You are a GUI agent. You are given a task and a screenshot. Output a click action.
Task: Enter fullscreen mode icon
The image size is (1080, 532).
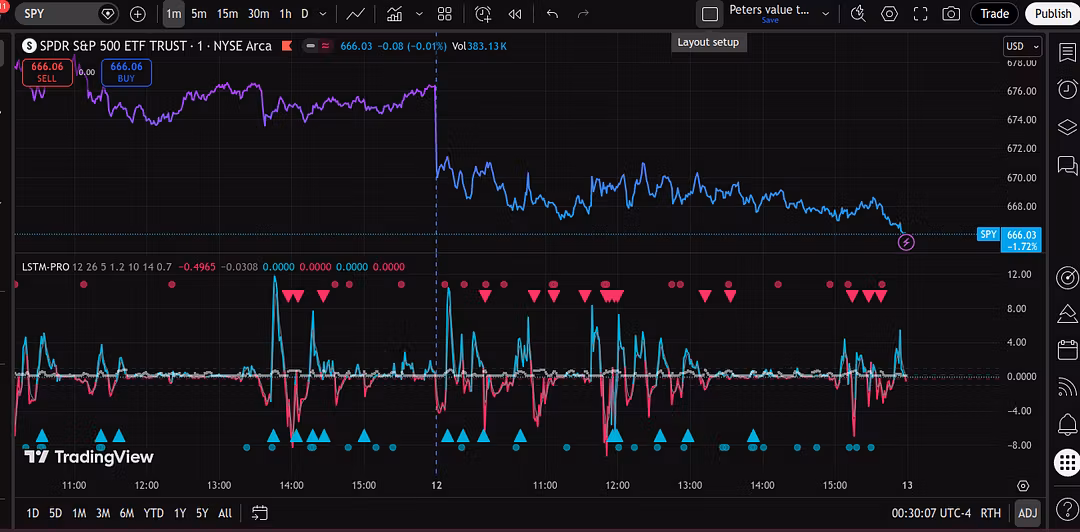click(x=920, y=14)
